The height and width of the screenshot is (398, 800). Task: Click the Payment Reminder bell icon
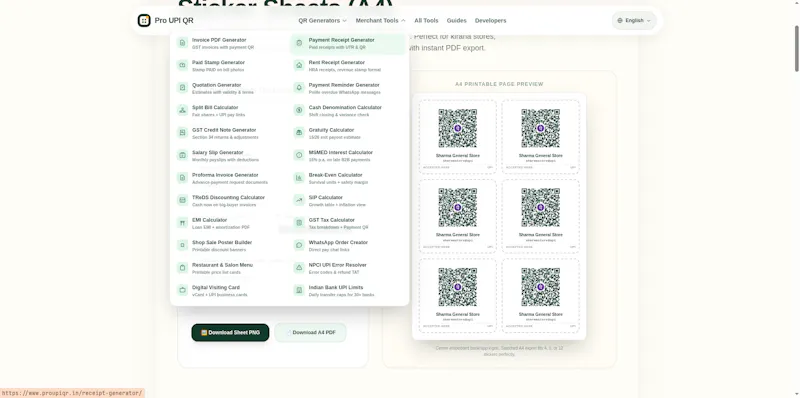(299, 88)
